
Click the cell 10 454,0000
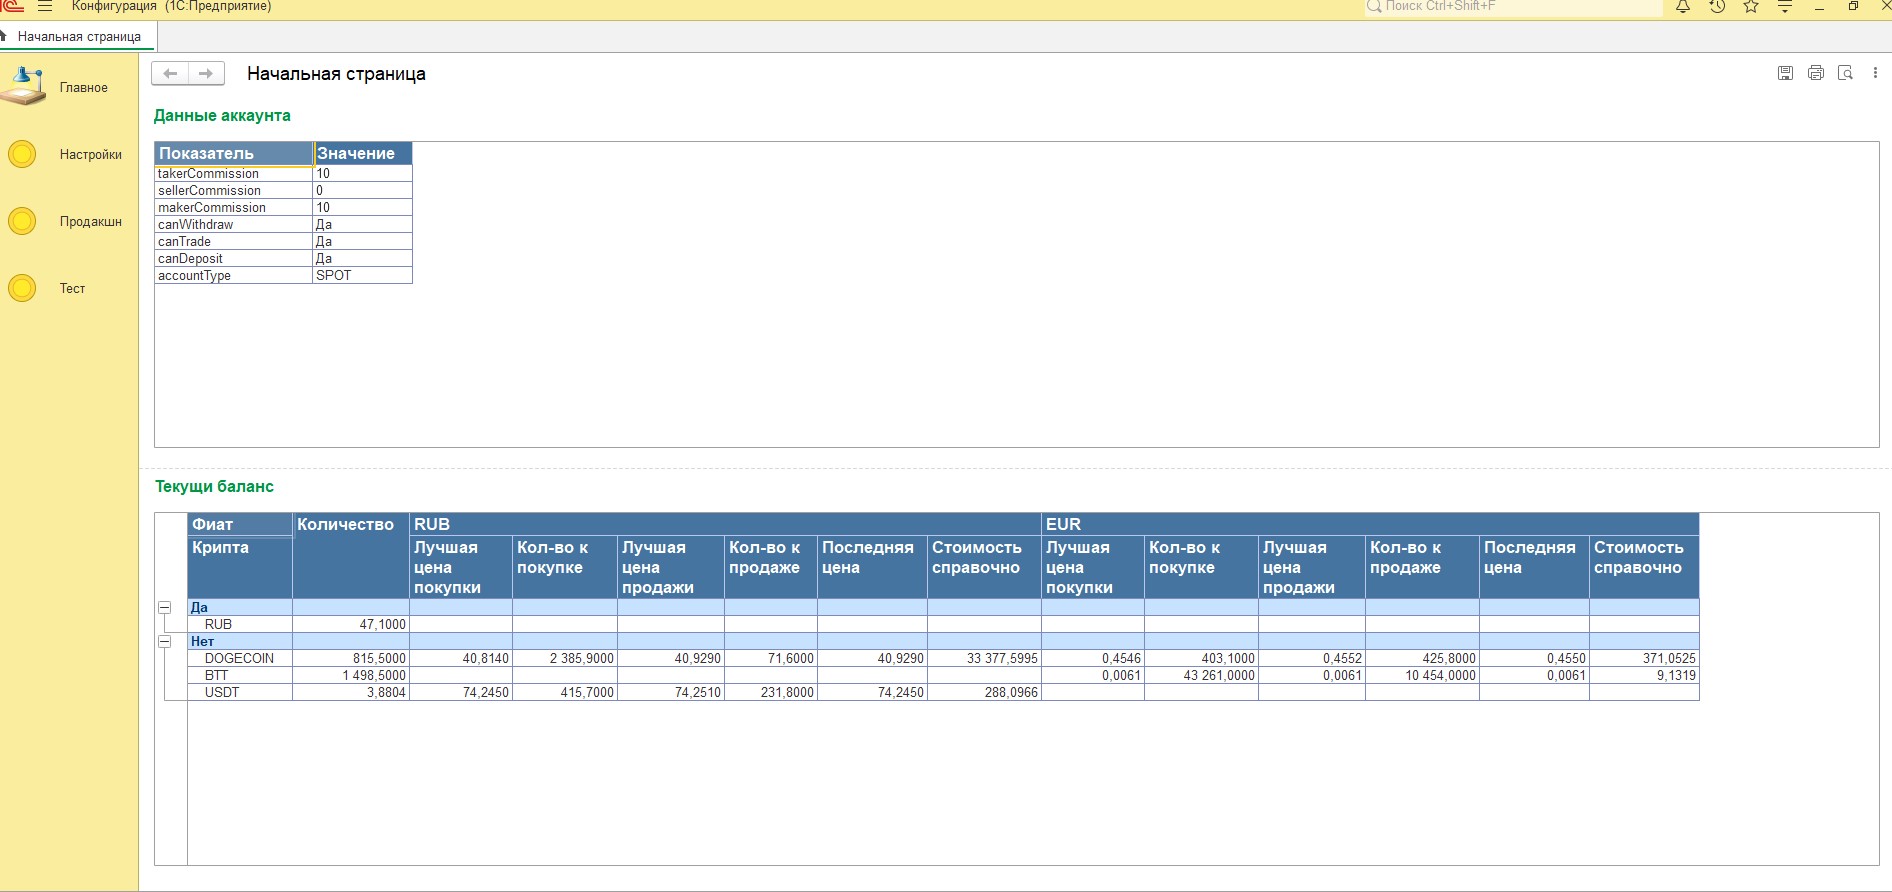point(1422,676)
